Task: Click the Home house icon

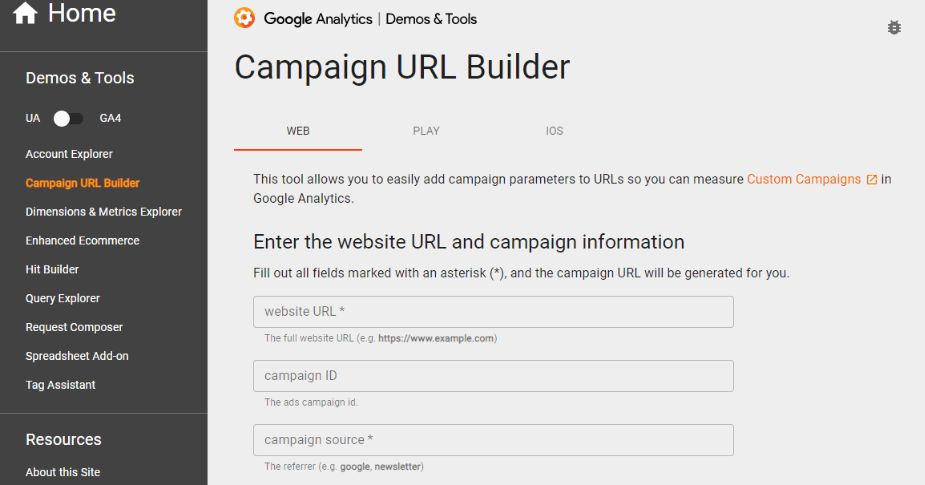Action: 25,14
